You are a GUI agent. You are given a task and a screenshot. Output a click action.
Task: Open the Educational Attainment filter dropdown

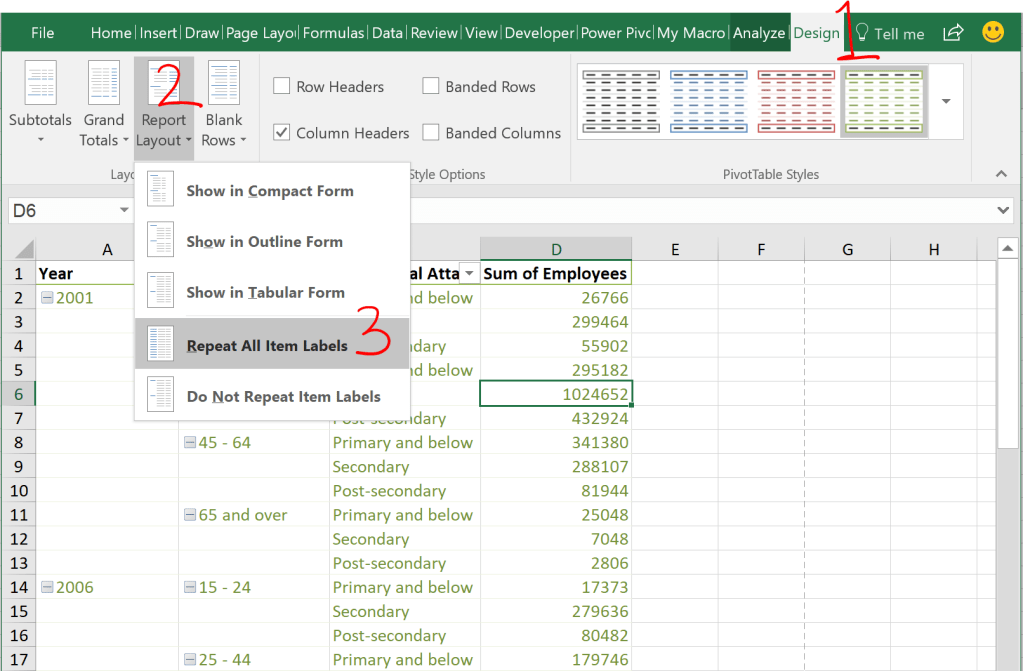[x=468, y=273]
